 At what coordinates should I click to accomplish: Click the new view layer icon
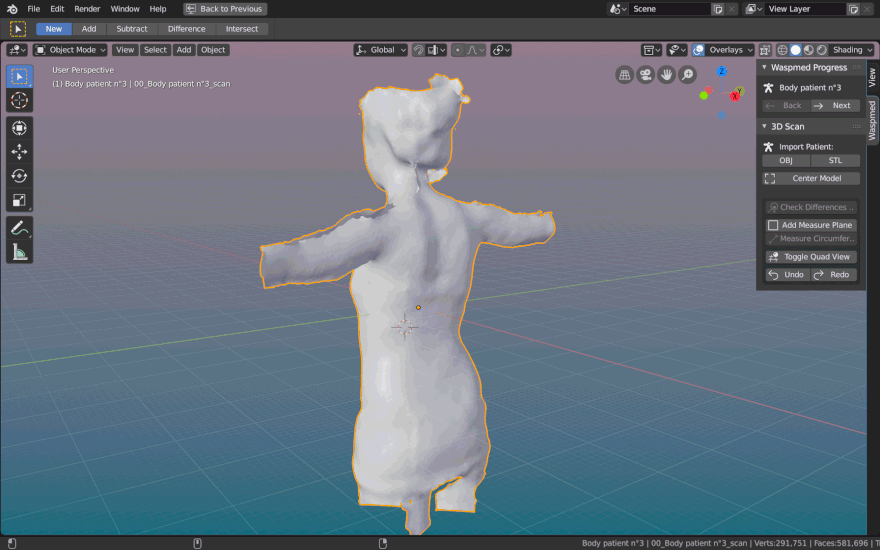[853, 9]
